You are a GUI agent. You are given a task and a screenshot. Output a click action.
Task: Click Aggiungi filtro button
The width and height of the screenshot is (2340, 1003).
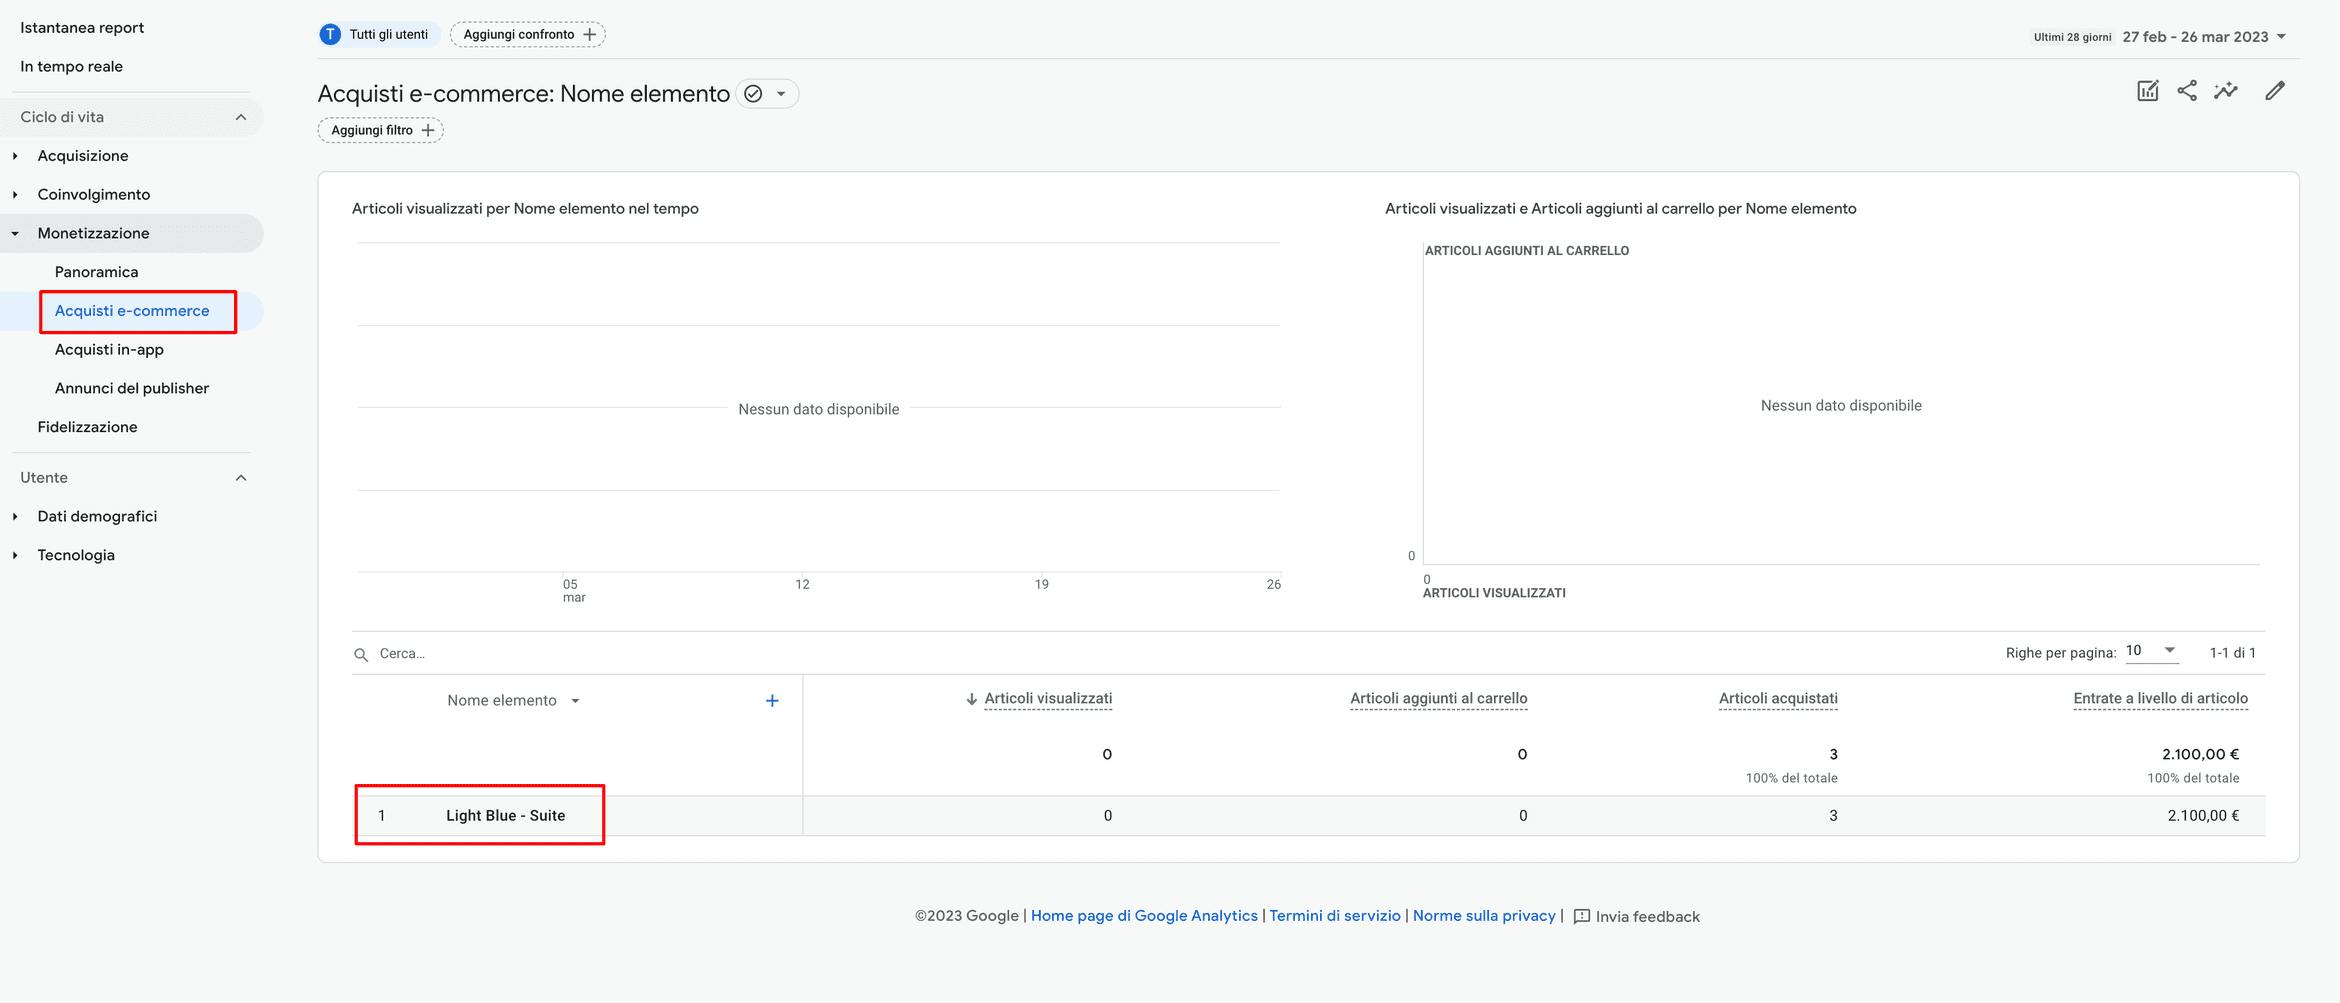click(381, 131)
